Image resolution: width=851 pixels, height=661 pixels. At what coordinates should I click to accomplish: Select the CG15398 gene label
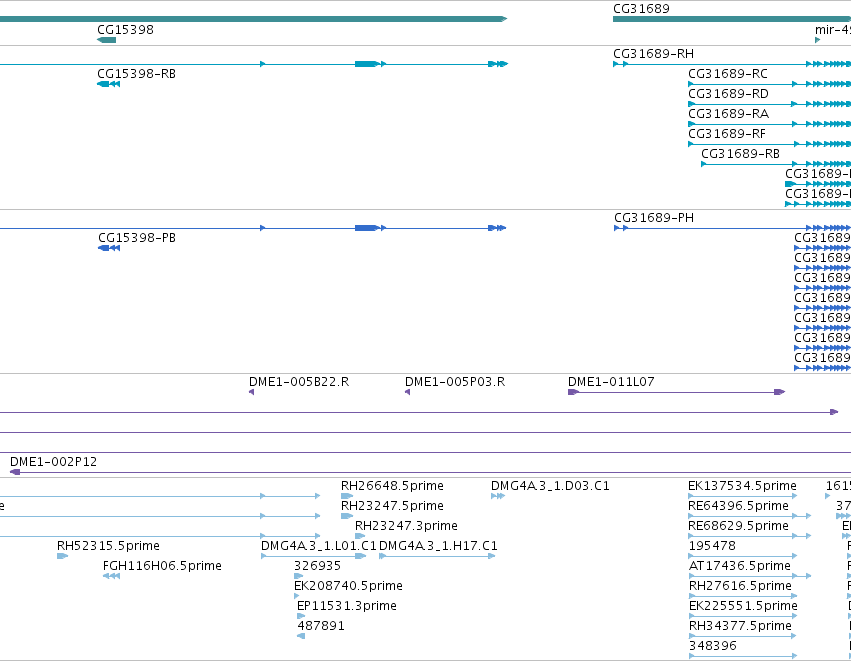click(x=125, y=29)
